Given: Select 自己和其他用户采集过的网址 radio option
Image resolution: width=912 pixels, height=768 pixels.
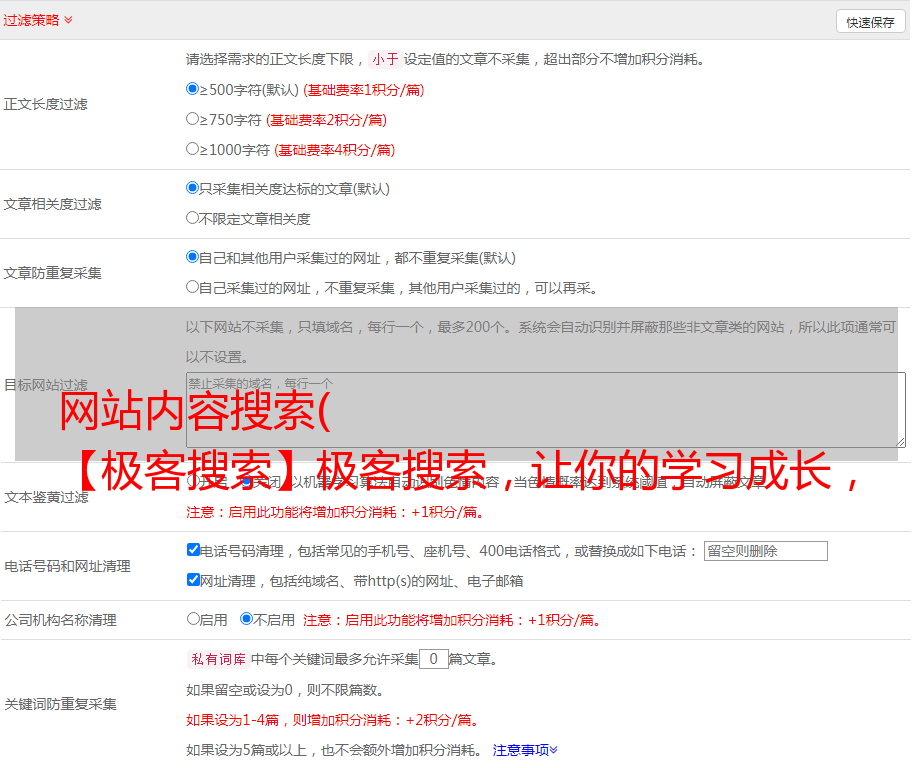Looking at the screenshot, I should tap(193, 257).
